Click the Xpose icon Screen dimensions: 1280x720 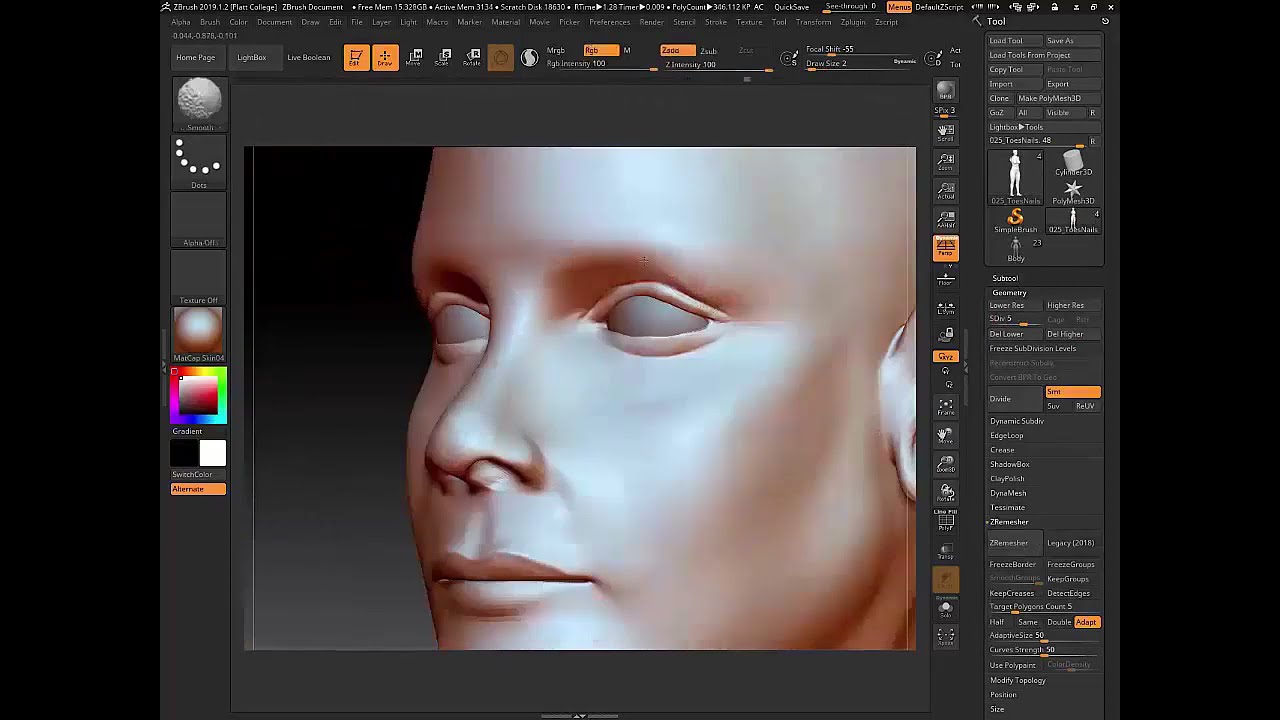coord(945,636)
